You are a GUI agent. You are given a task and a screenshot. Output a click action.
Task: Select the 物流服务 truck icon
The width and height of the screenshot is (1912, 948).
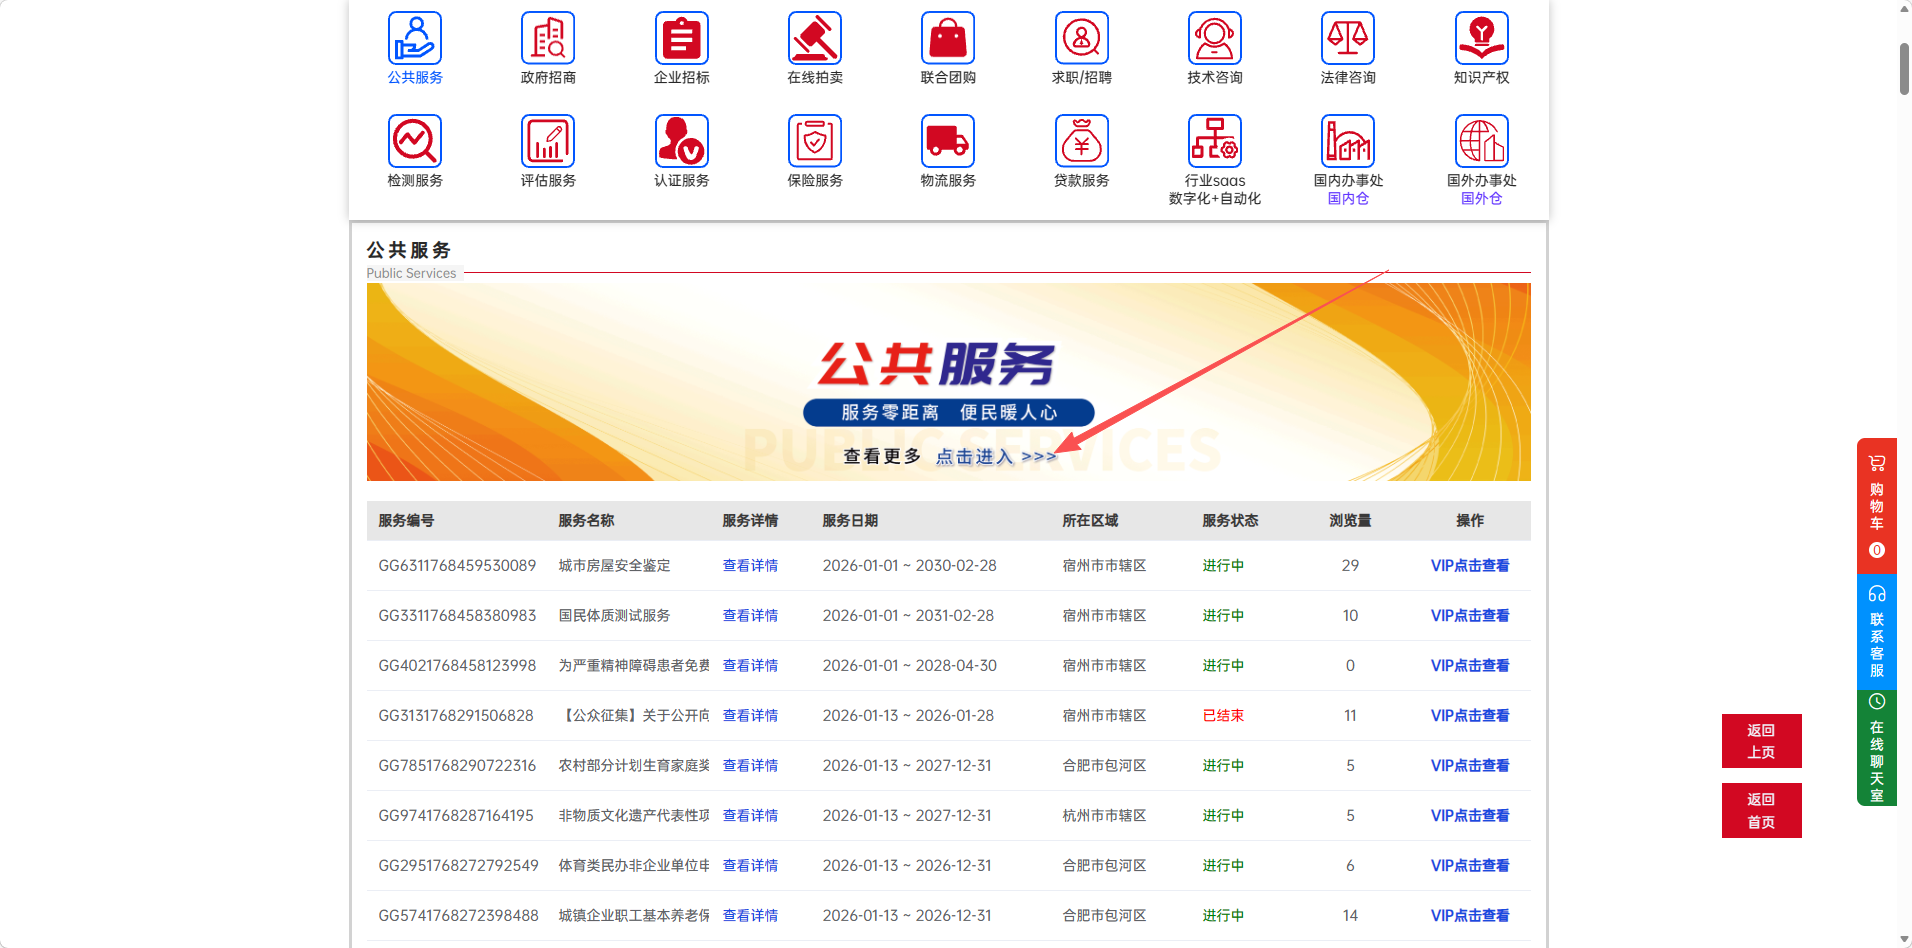(x=947, y=142)
